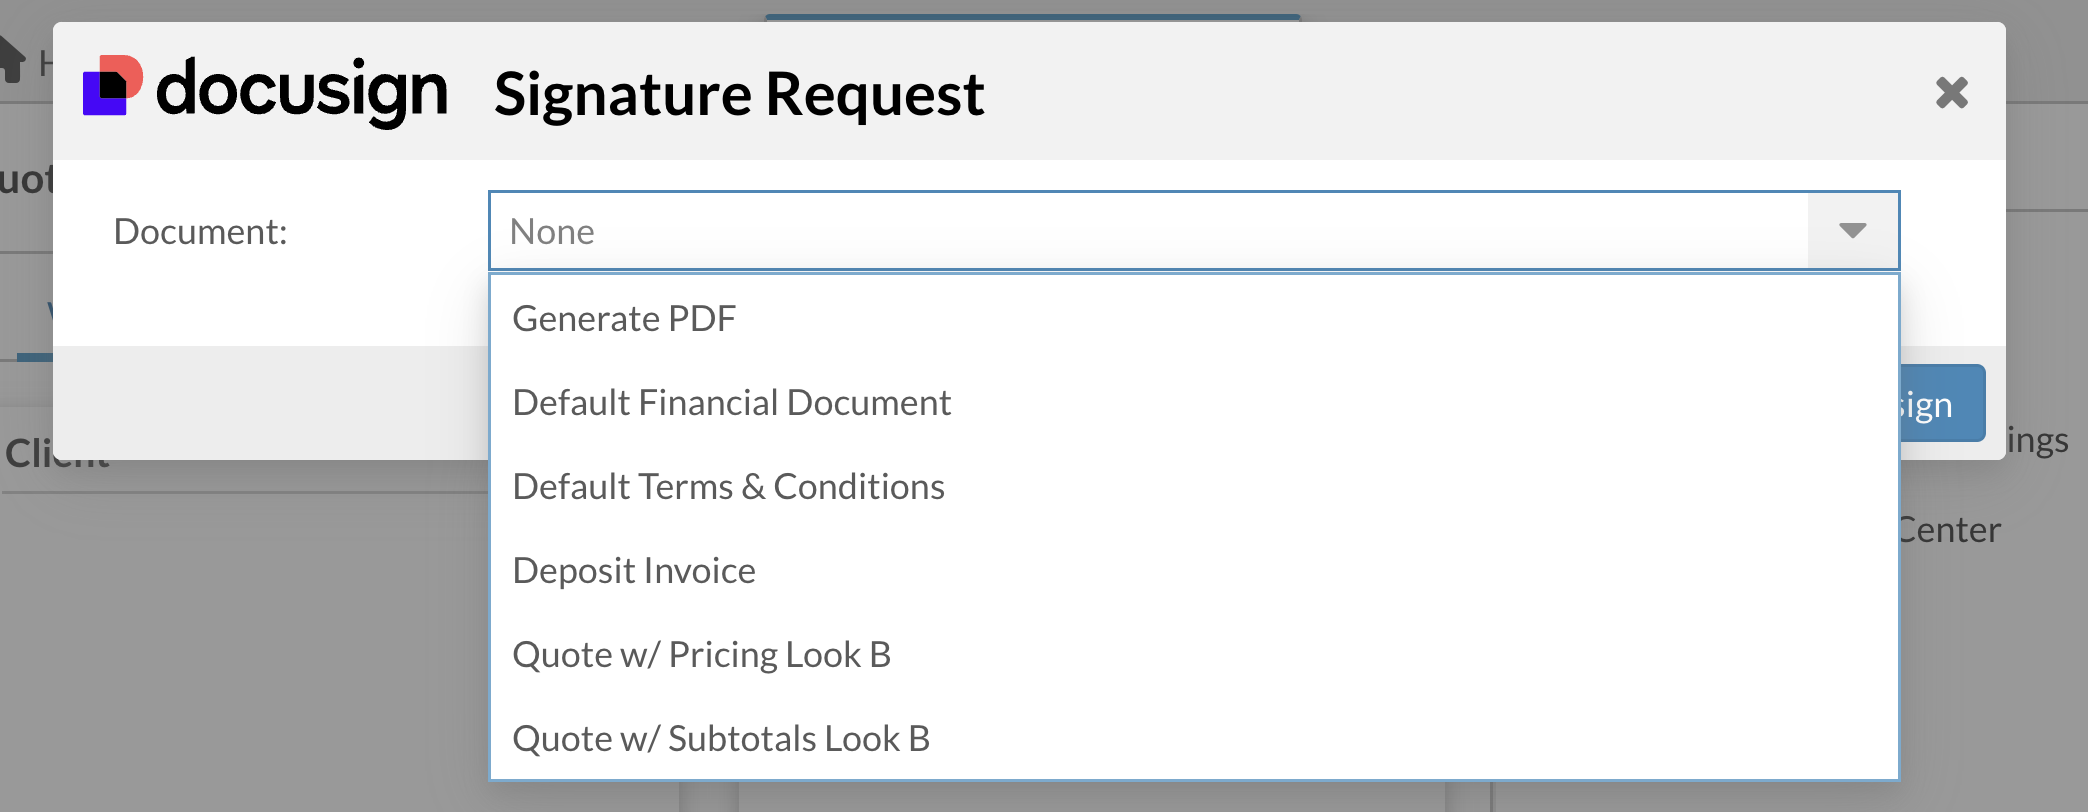The image size is (2088, 812).
Task: Select Generate PDF option
Action: [x=624, y=319]
